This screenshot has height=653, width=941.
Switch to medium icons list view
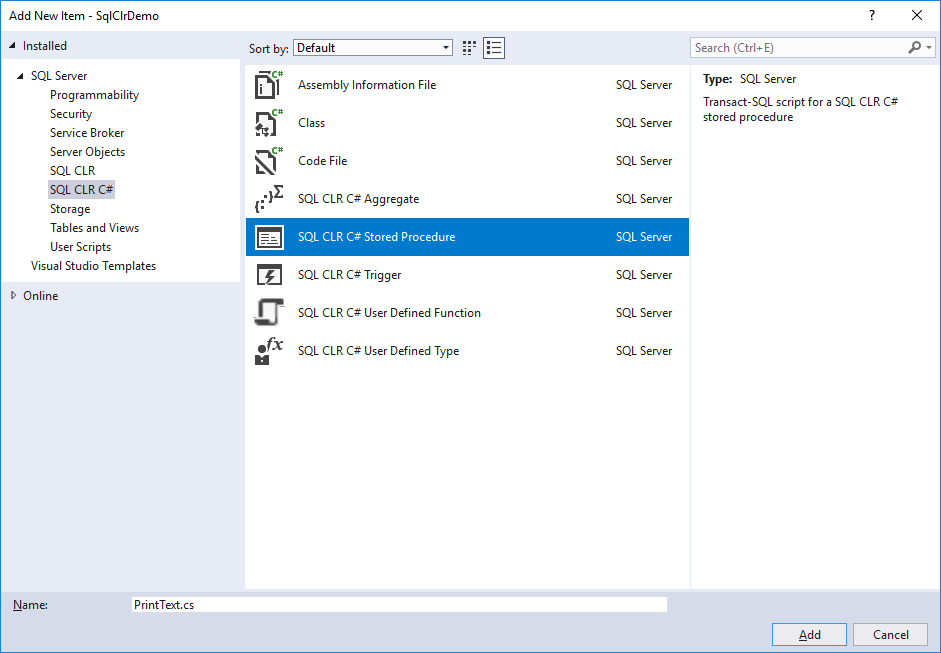coord(493,48)
